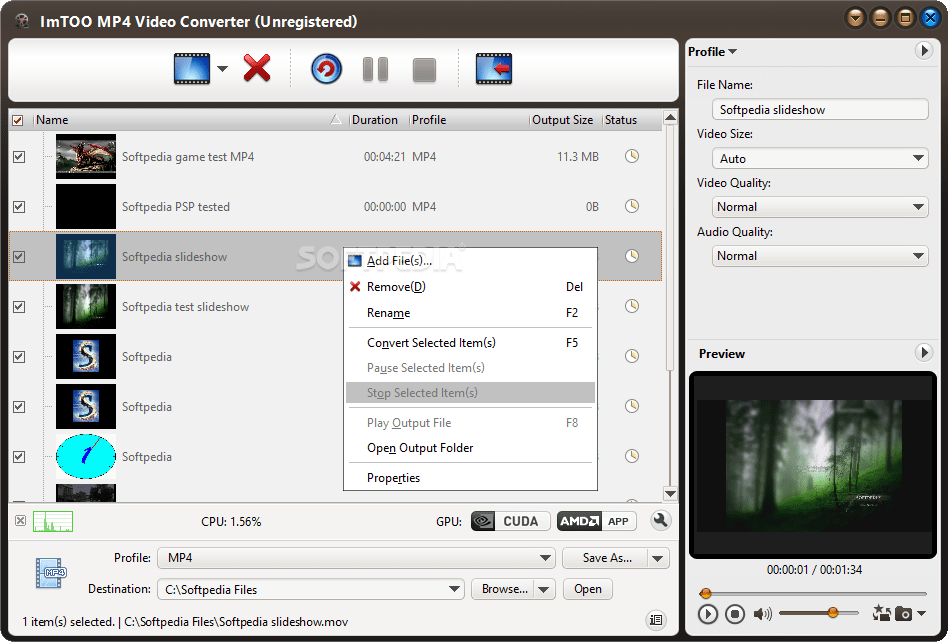Click the CUDA GPU acceleration icon

click(x=509, y=521)
